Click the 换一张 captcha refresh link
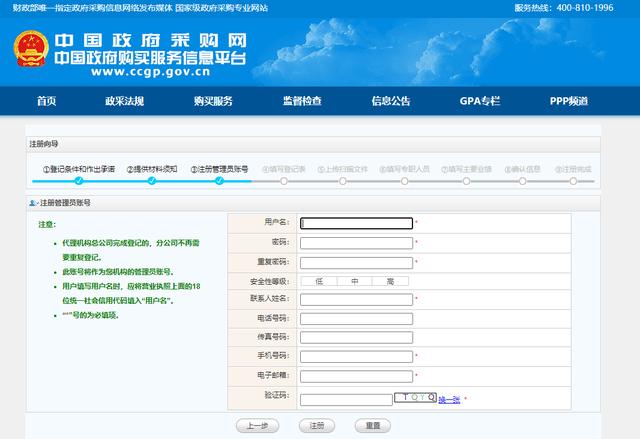The height and width of the screenshot is (439, 640). tap(449, 400)
